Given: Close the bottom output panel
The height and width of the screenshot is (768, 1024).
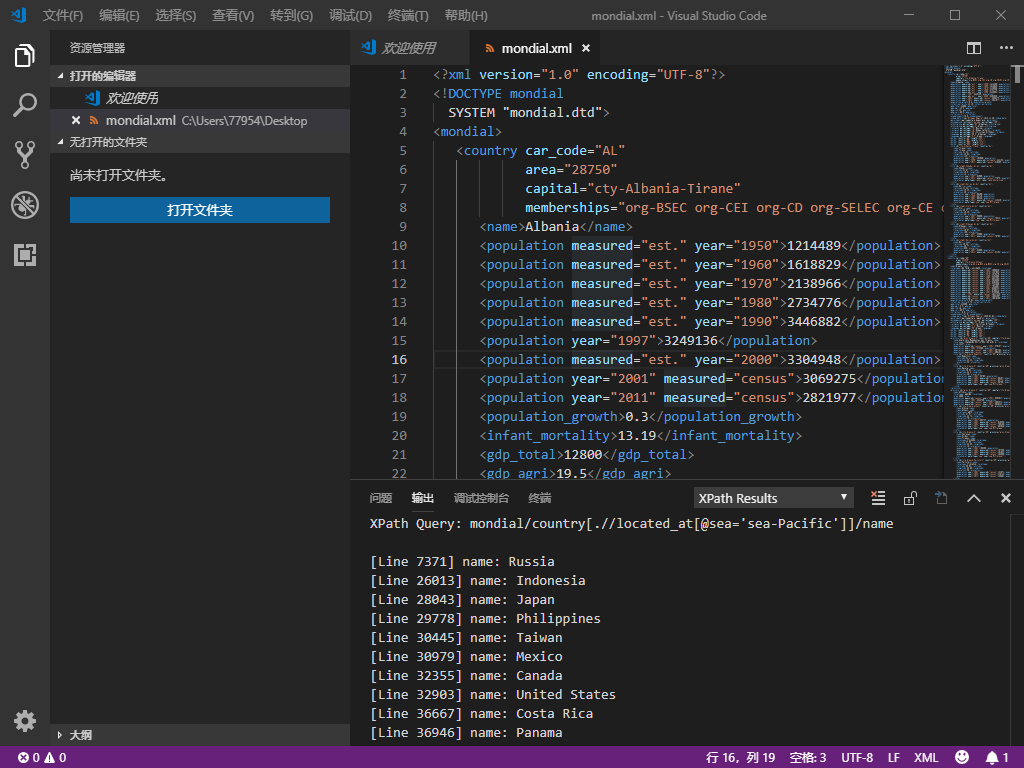Looking at the screenshot, I should (1006, 498).
